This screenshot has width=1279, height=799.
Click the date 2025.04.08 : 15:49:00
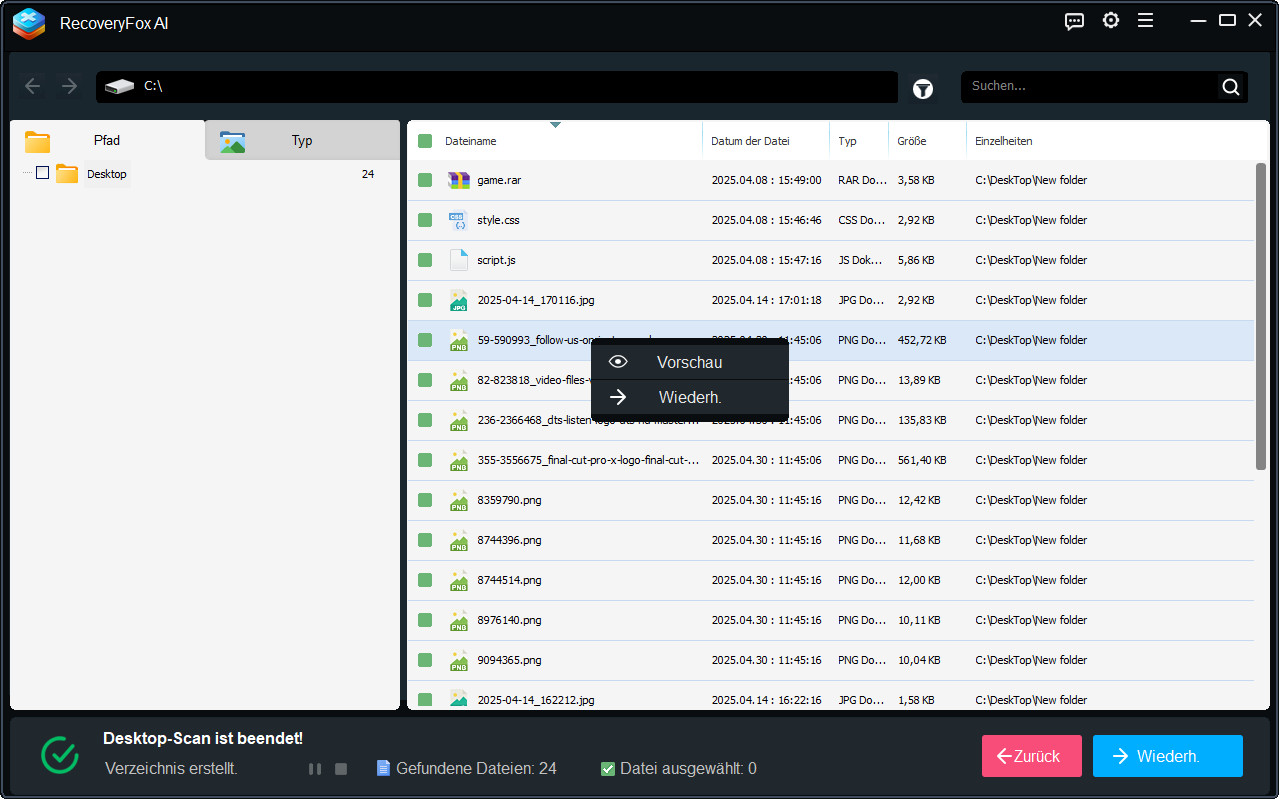pos(766,180)
